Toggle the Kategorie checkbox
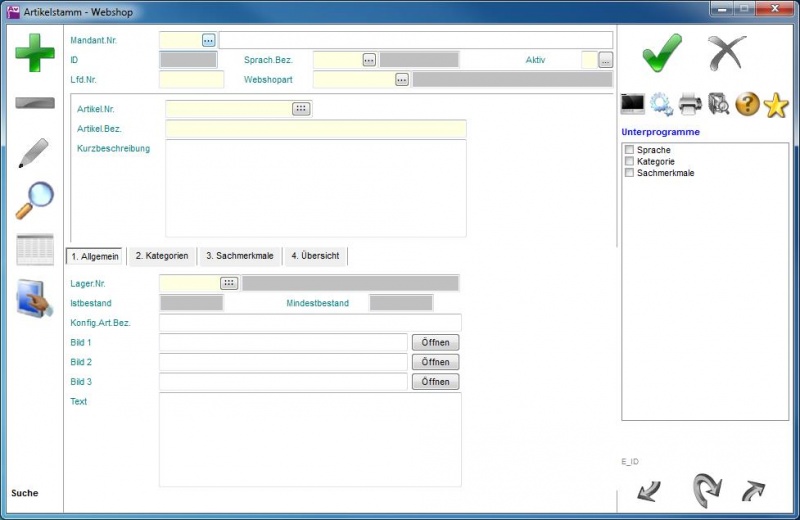This screenshot has width=800, height=520. click(x=629, y=161)
